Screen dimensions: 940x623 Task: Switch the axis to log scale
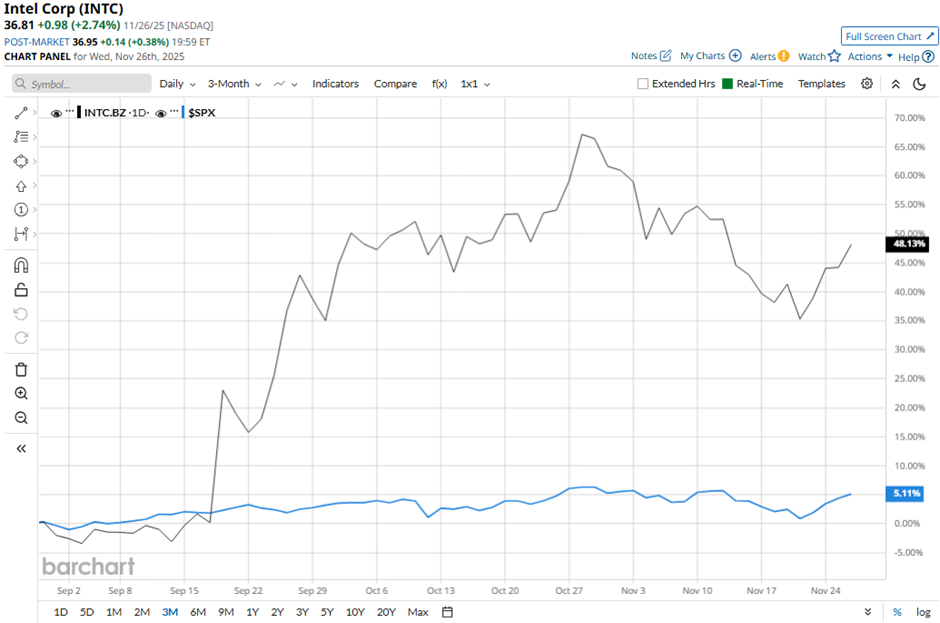(923, 612)
